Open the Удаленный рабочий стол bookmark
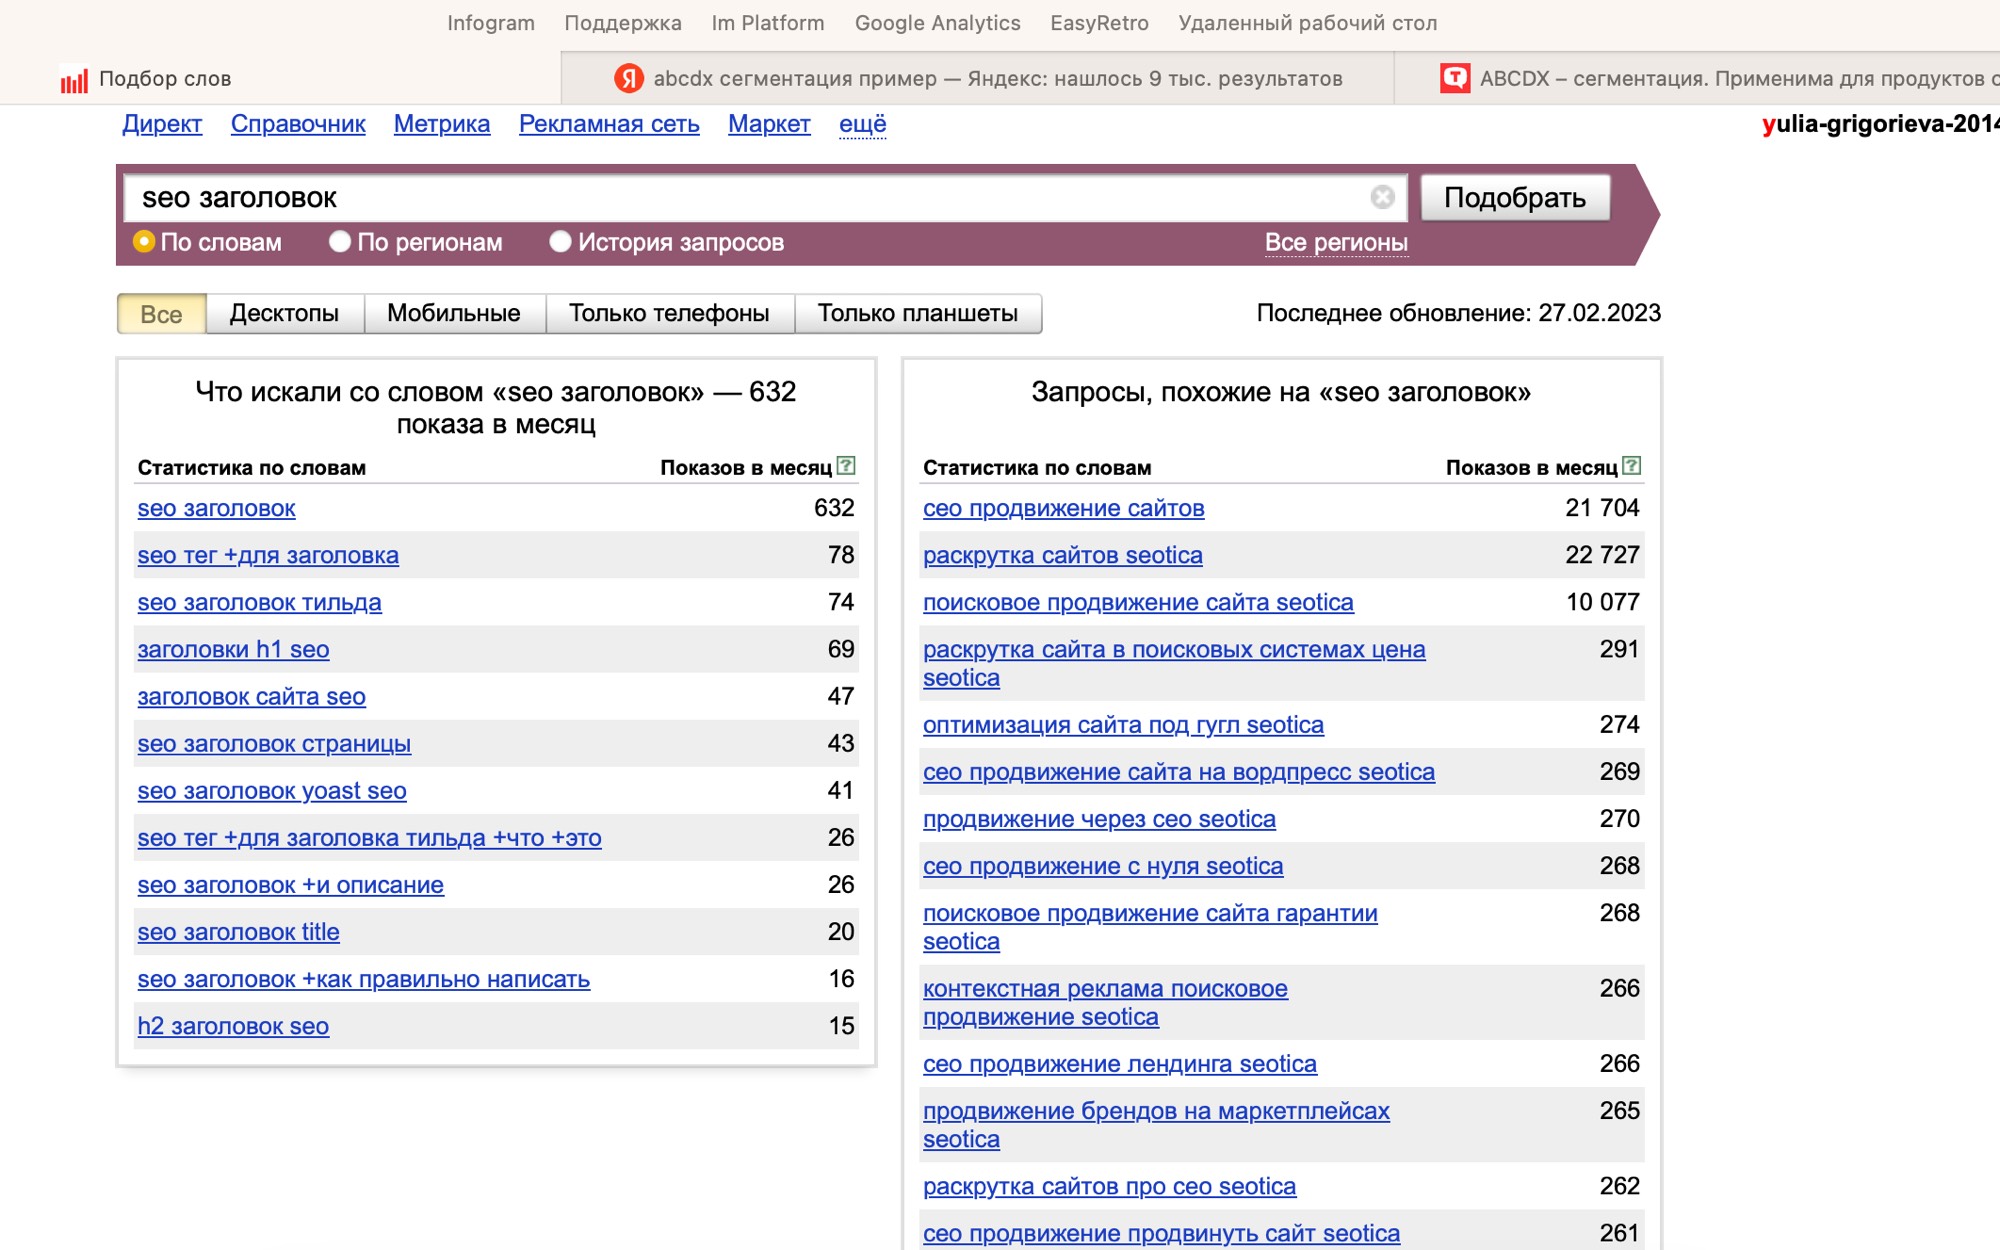Viewport: 2000px width, 1250px height. [1308, 23]
